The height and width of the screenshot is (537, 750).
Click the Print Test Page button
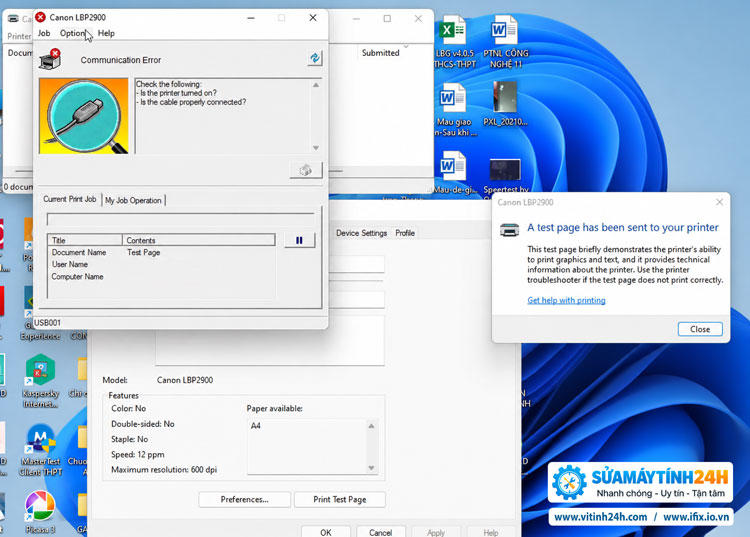tap(340, 499)
